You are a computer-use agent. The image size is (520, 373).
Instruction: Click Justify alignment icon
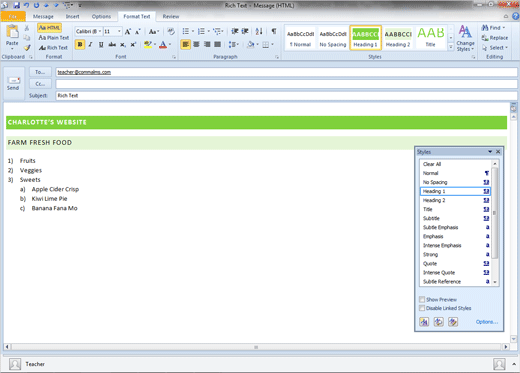[218, 44]
